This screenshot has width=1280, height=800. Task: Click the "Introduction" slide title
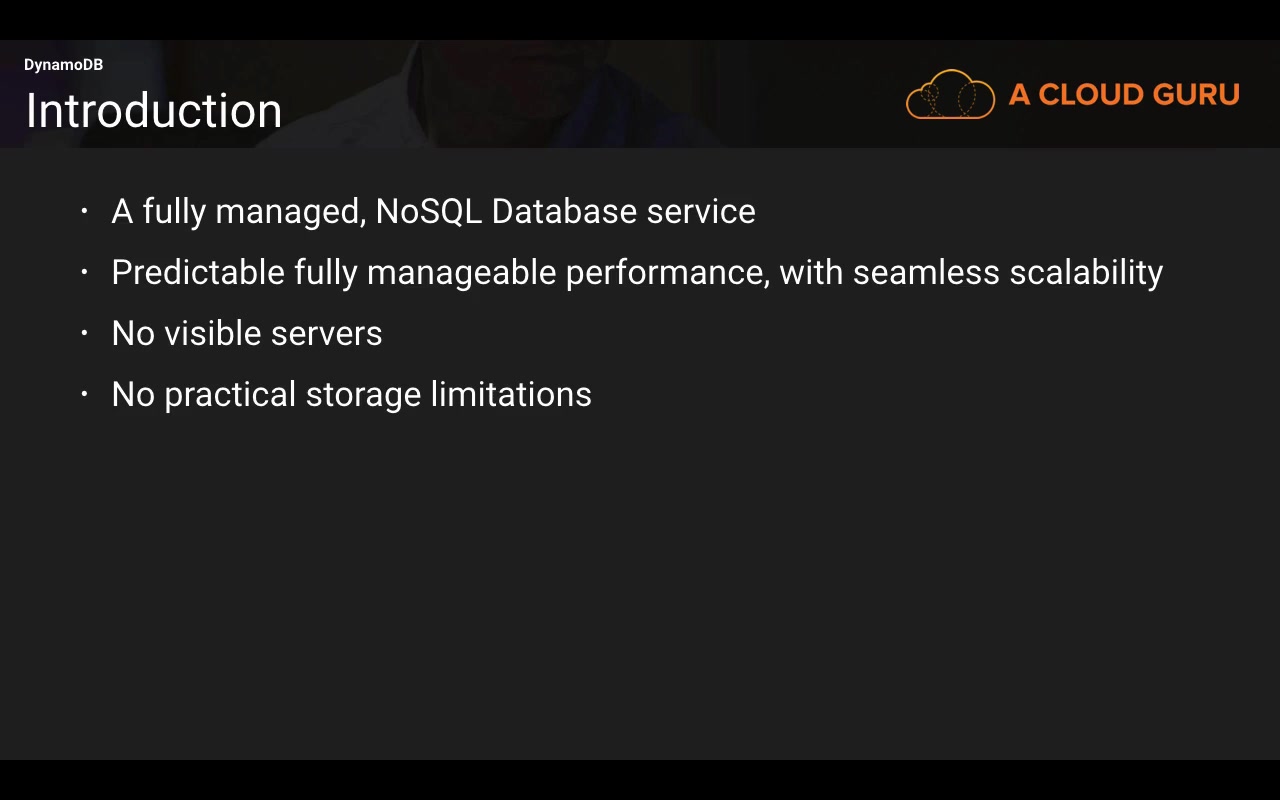point(154,110)
